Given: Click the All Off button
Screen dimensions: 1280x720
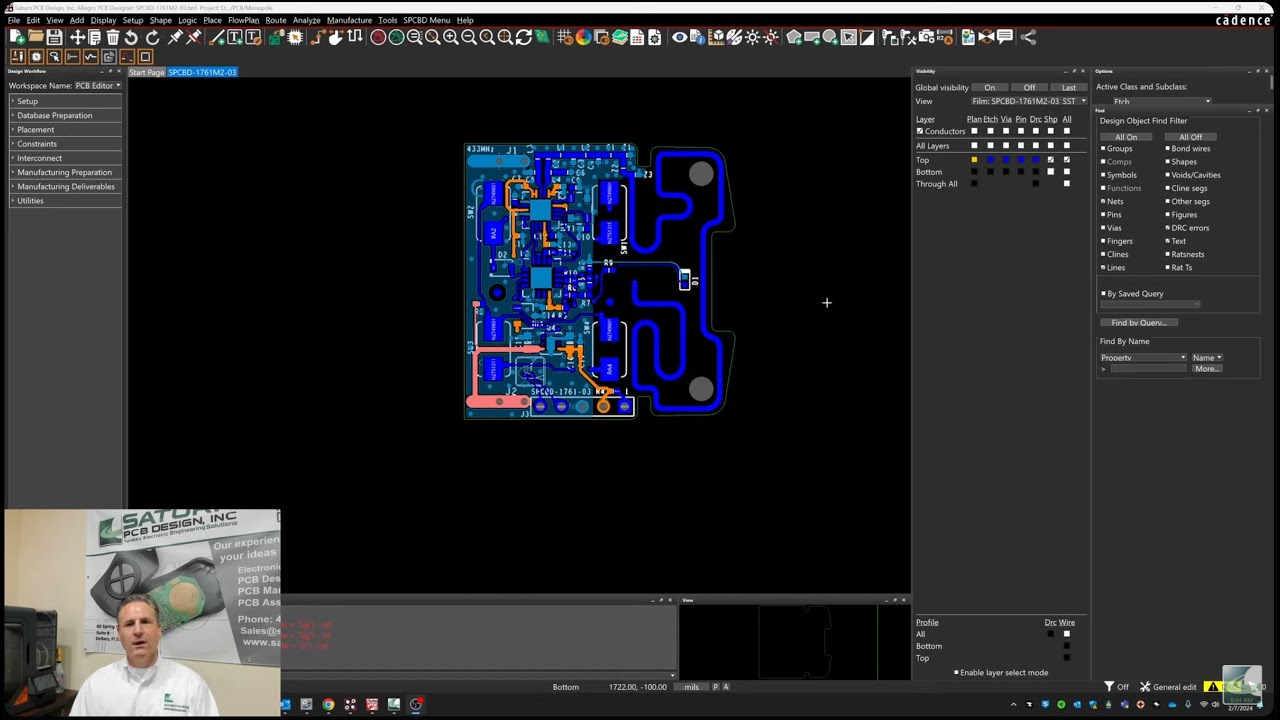Looking at the screenshot, I should pos(1190,137).
